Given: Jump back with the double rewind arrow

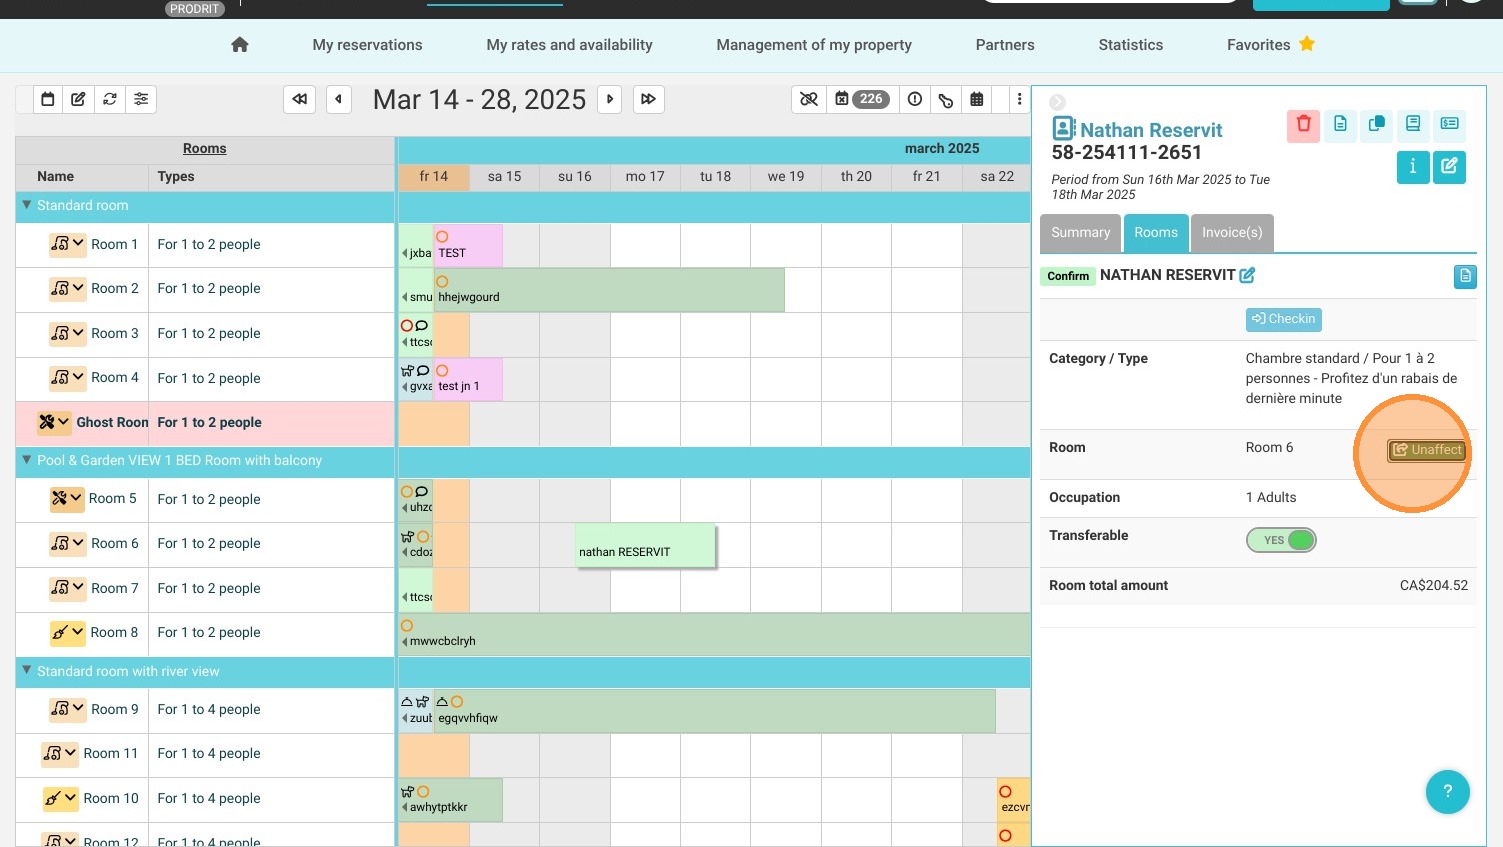Looking at the screenshot, I should (299, 99).
